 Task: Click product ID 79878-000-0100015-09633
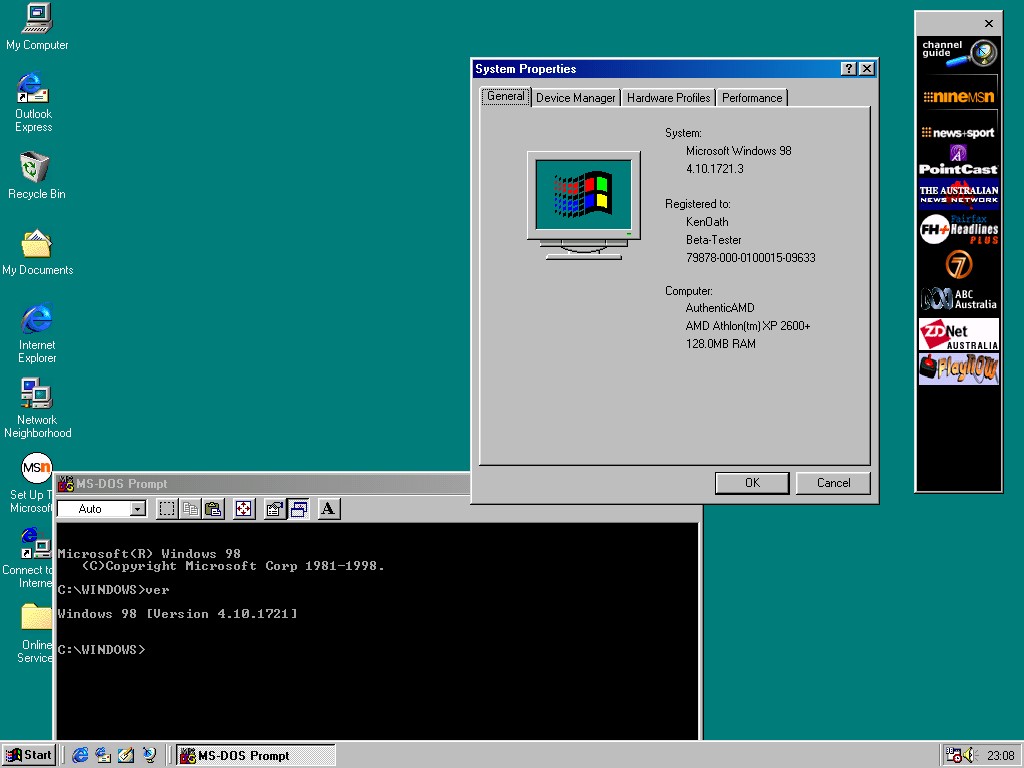coord(750,258)
